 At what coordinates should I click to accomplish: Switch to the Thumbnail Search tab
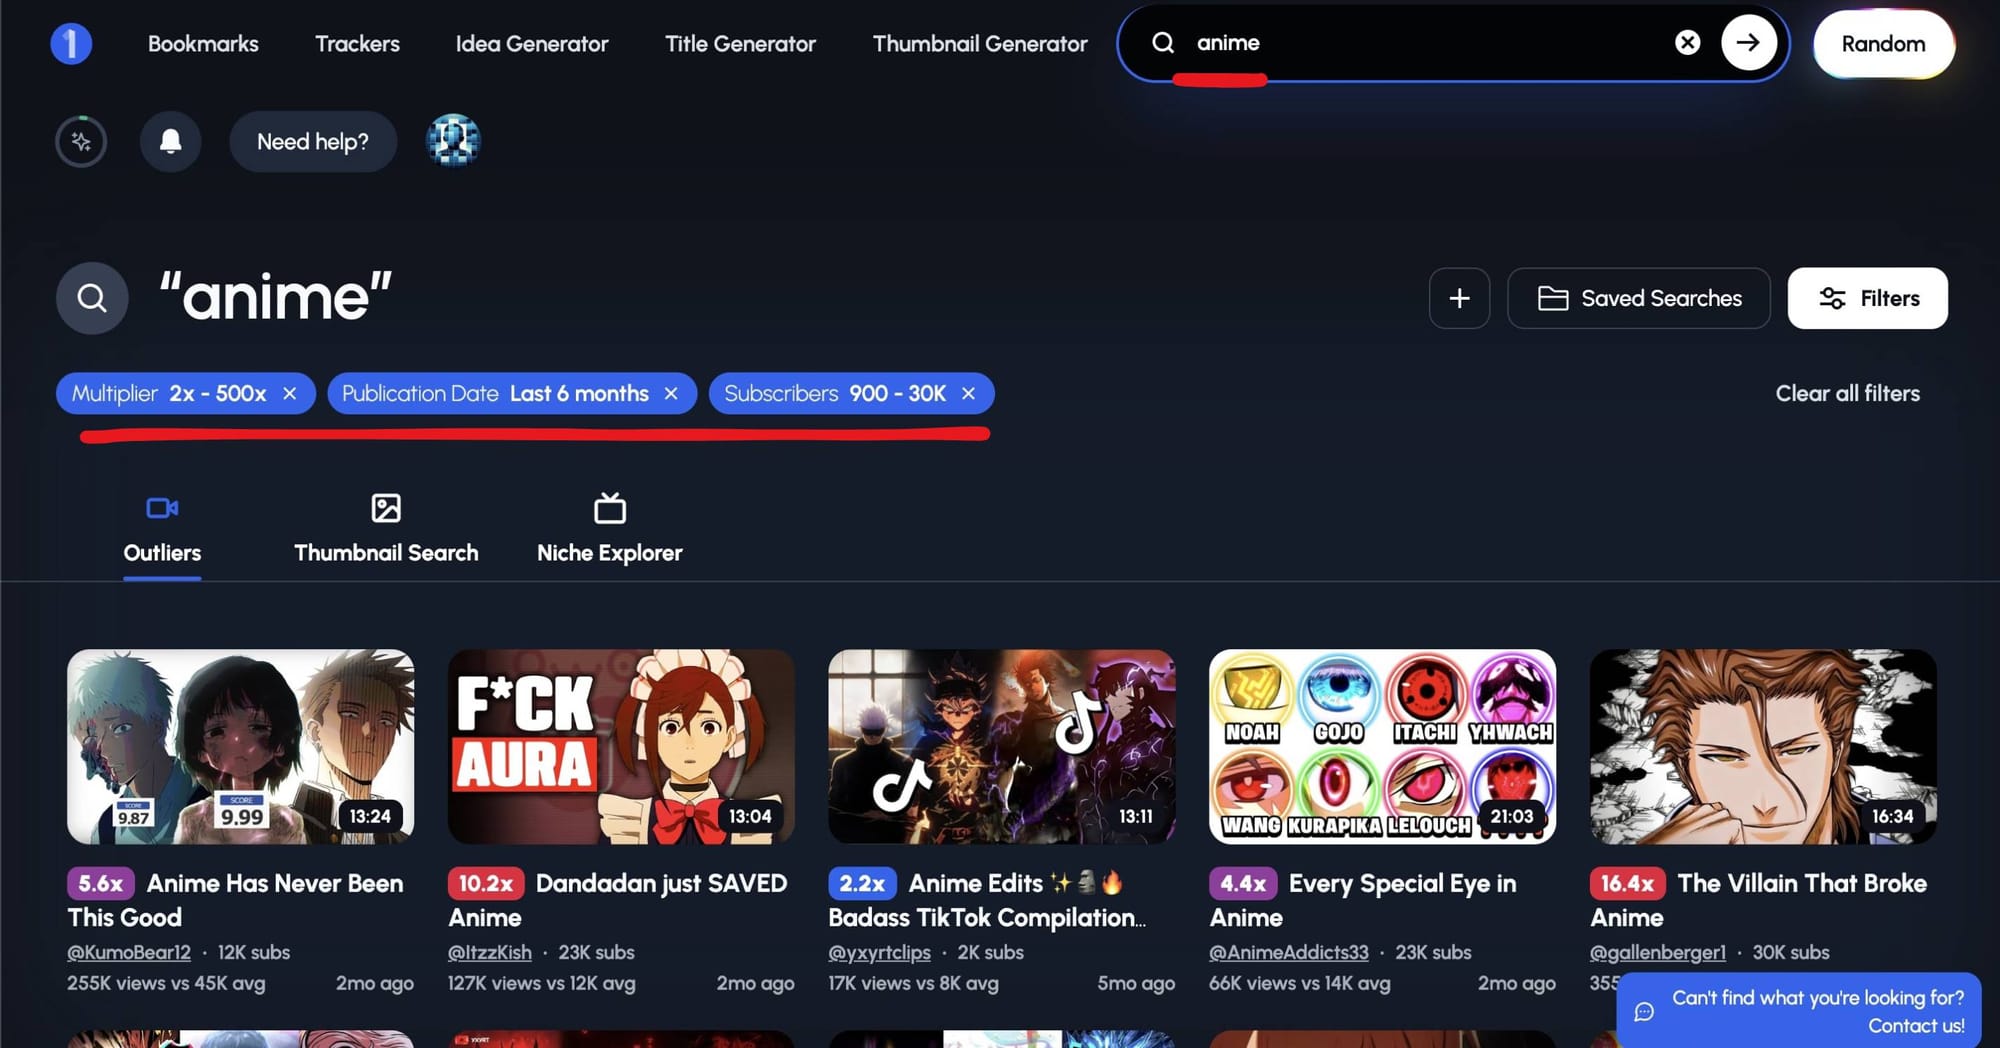click(386, 530)
